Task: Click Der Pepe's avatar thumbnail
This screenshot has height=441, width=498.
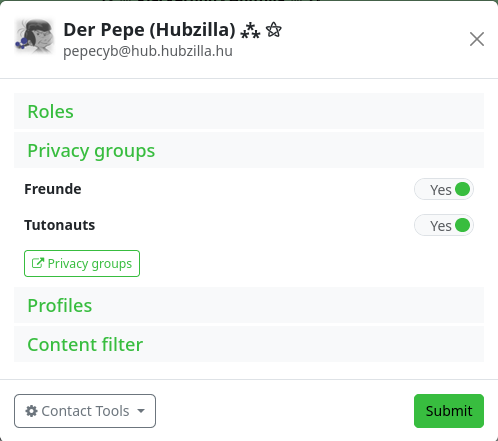Action: (x=34, y=36)
